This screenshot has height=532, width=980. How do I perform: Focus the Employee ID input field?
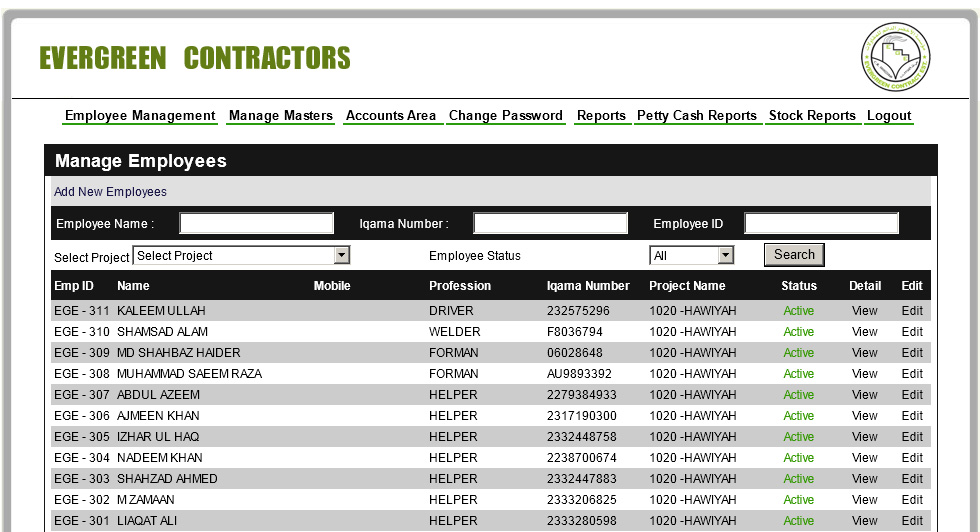click(821, 223)
